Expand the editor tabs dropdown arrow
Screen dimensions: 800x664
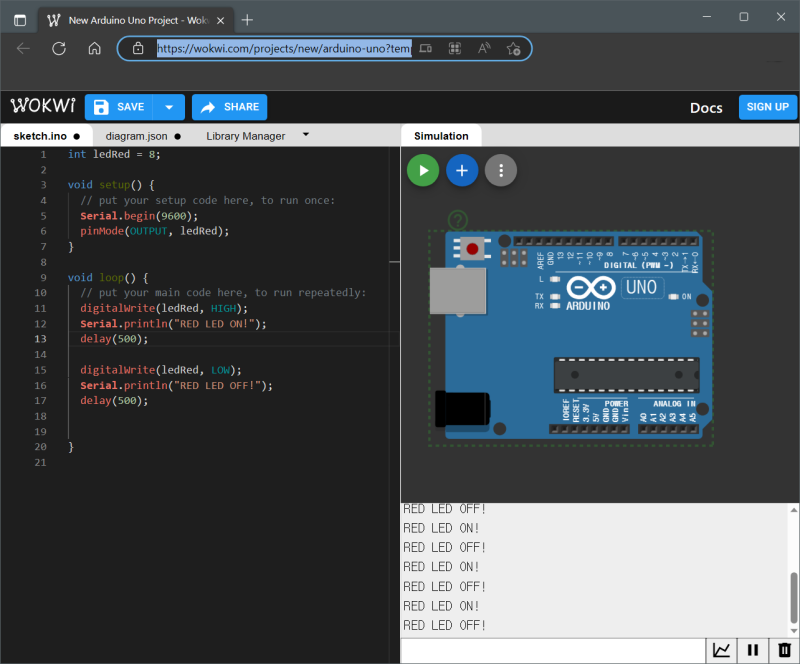[306, 134]
